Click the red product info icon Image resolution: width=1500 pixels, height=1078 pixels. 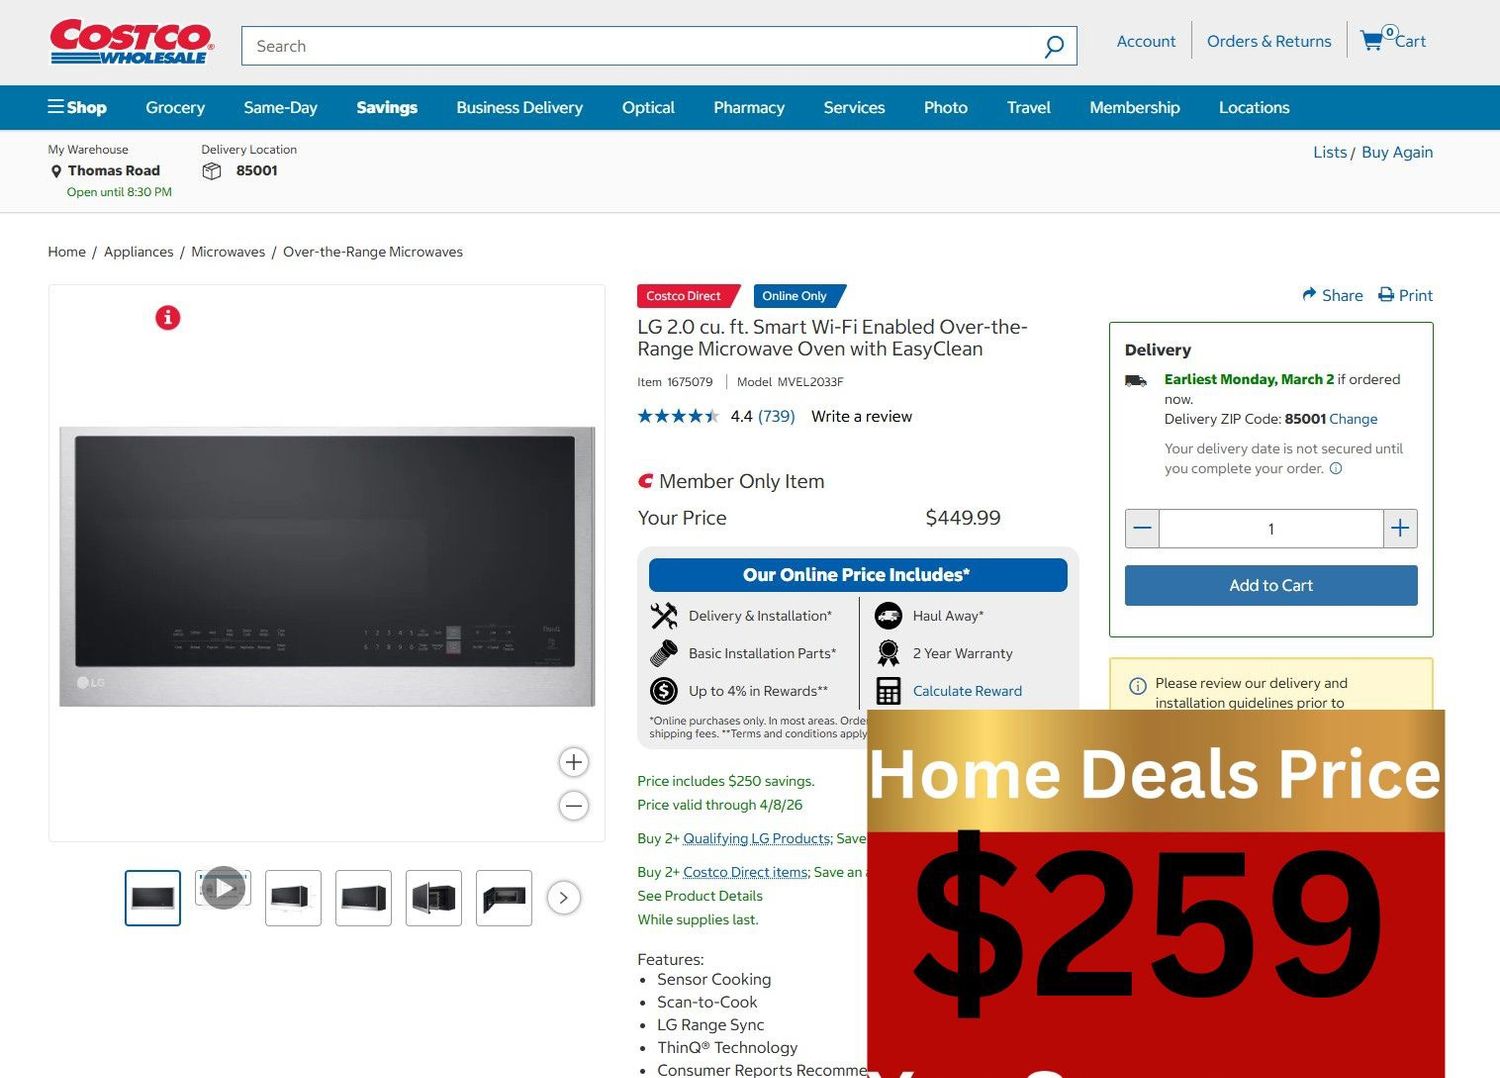(168, 318)
